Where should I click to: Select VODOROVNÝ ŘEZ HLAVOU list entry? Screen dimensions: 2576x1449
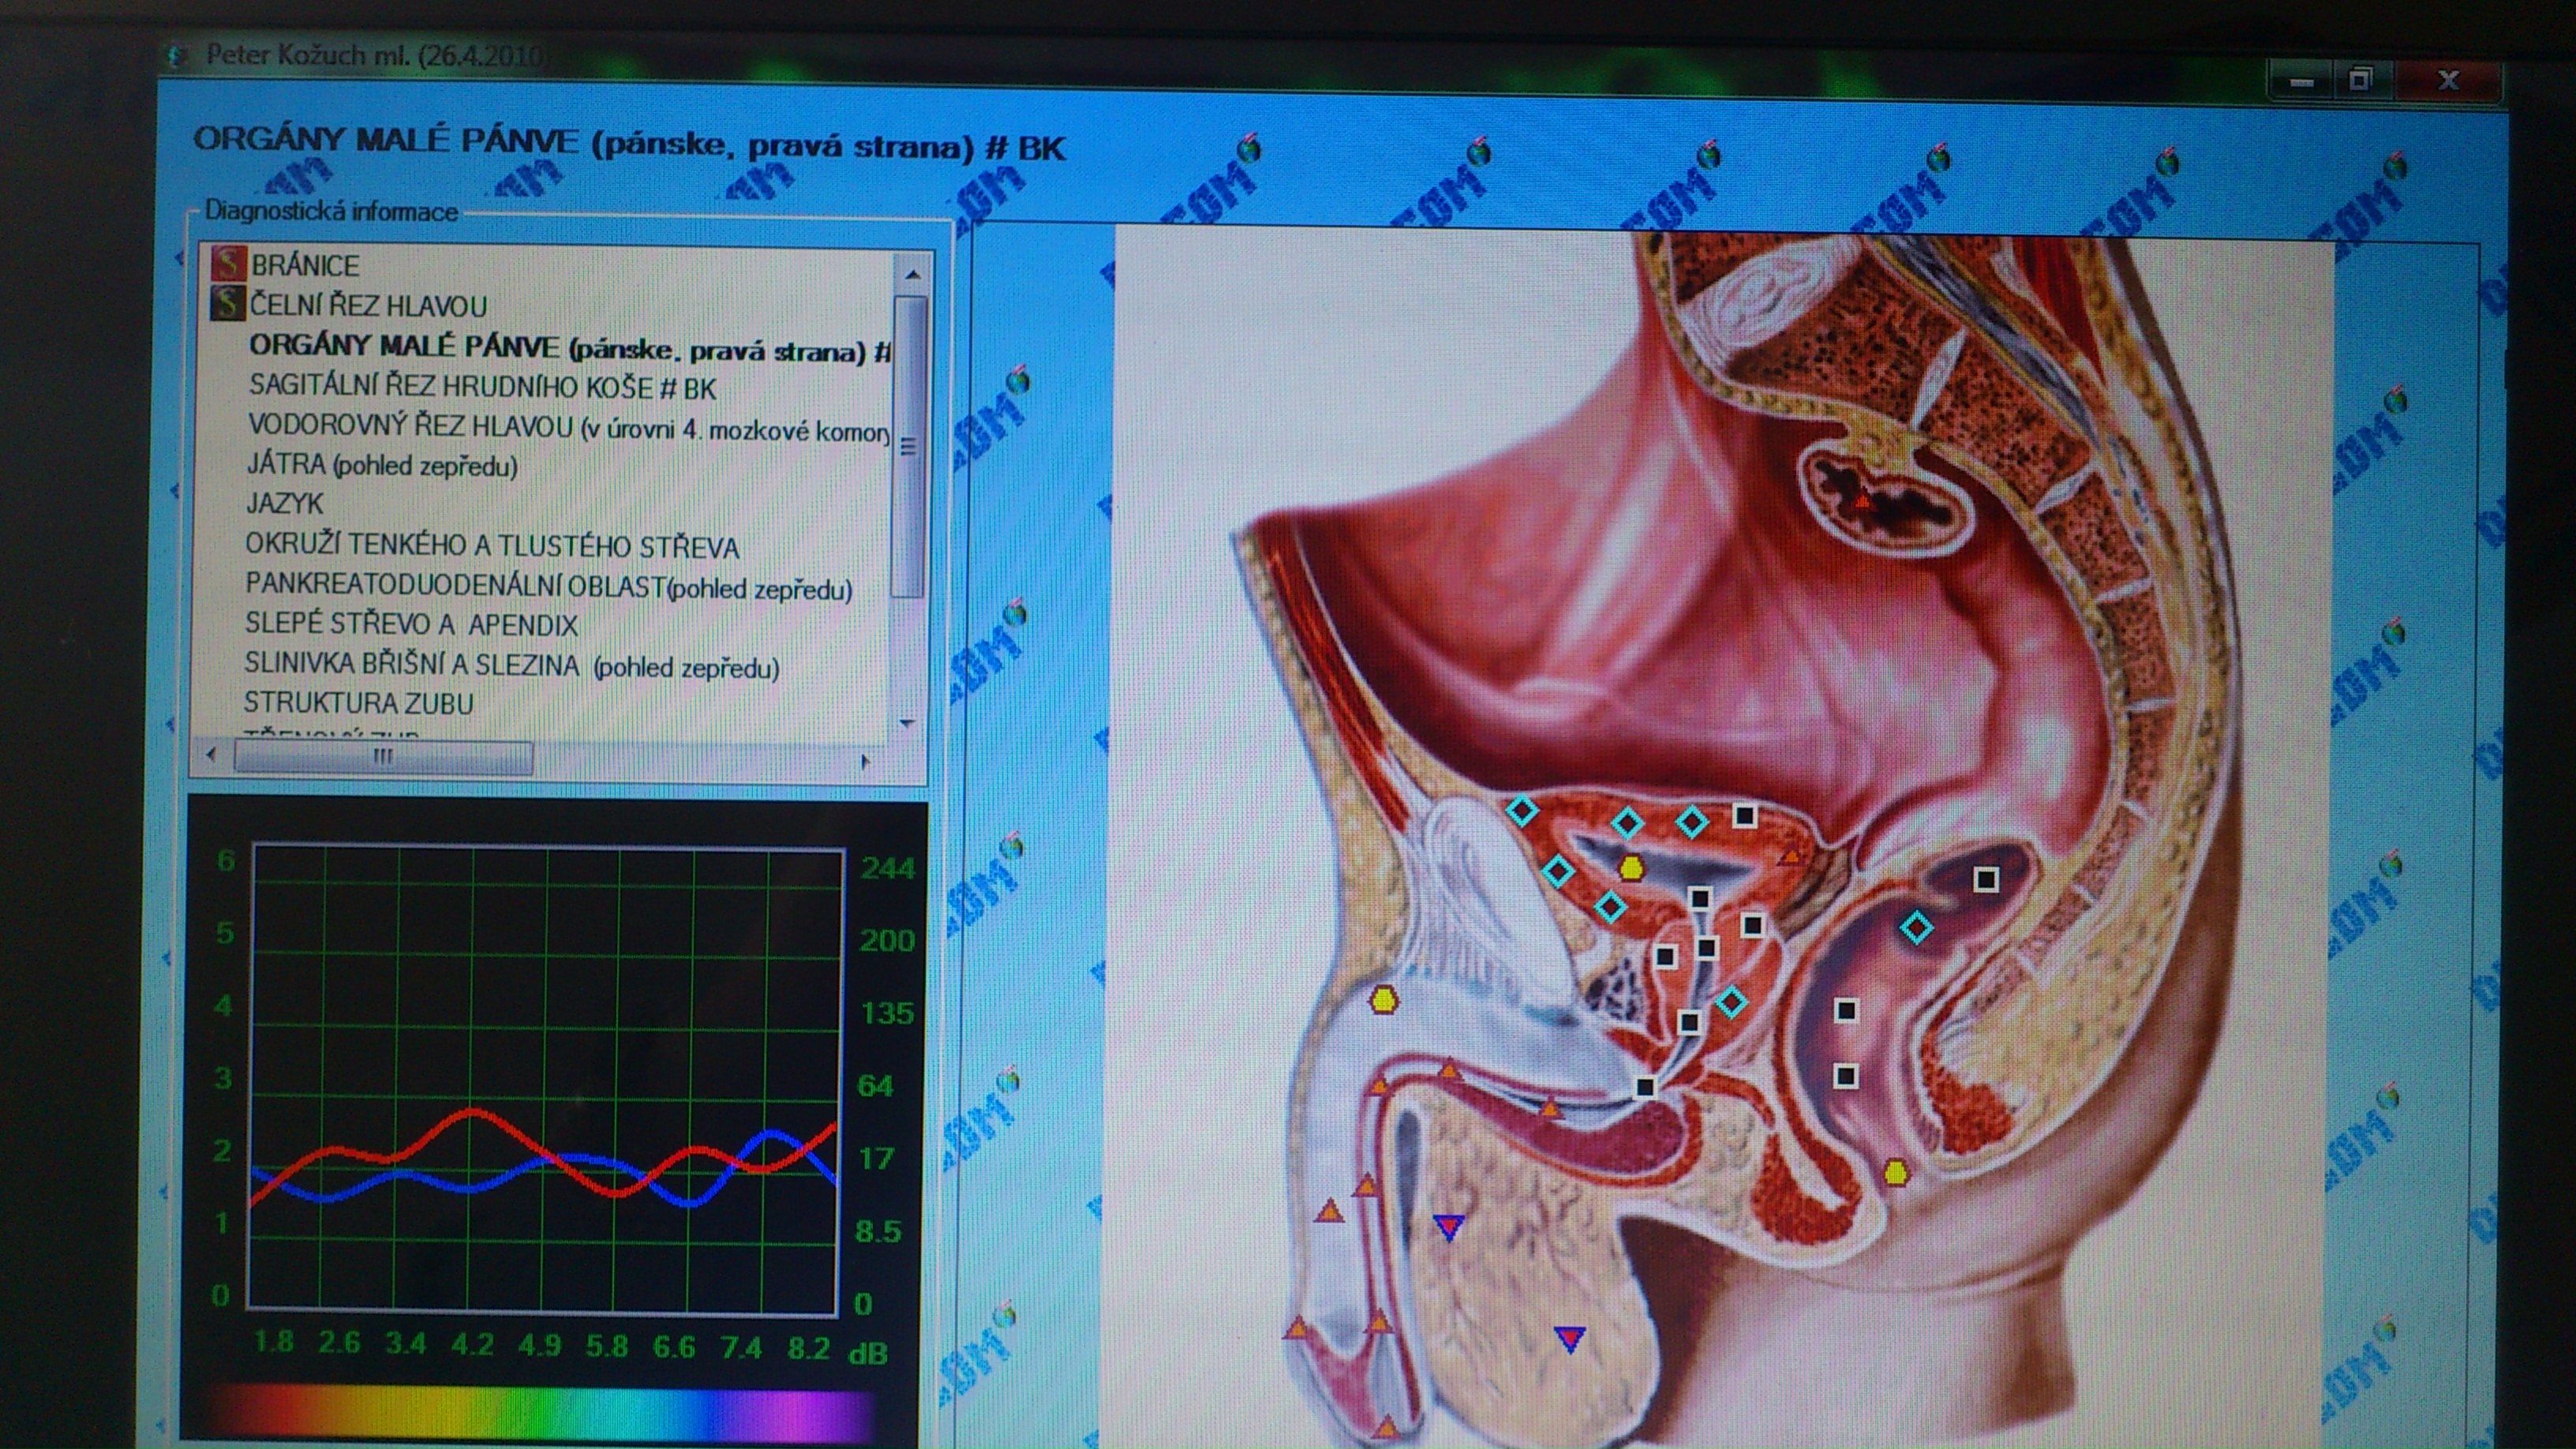[568, 427]
